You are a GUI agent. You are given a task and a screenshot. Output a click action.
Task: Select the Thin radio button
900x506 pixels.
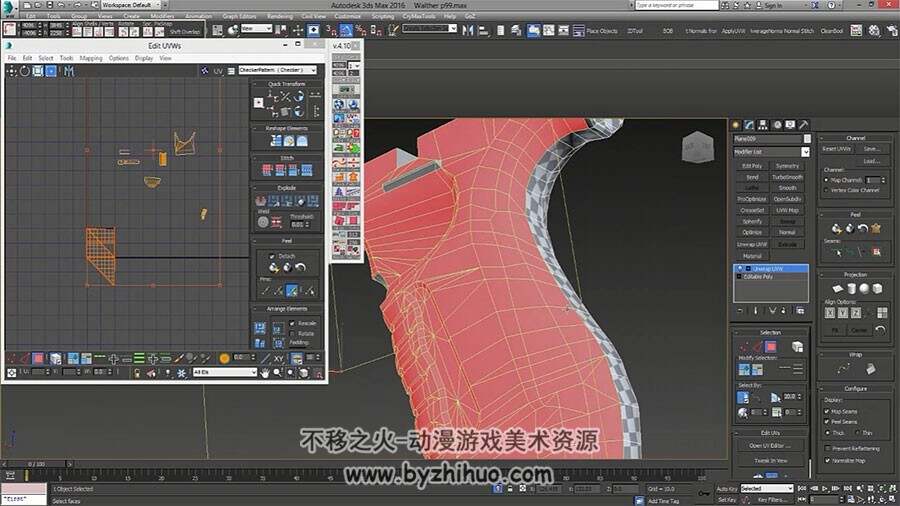pyautogui.click(x=857, y=433)
